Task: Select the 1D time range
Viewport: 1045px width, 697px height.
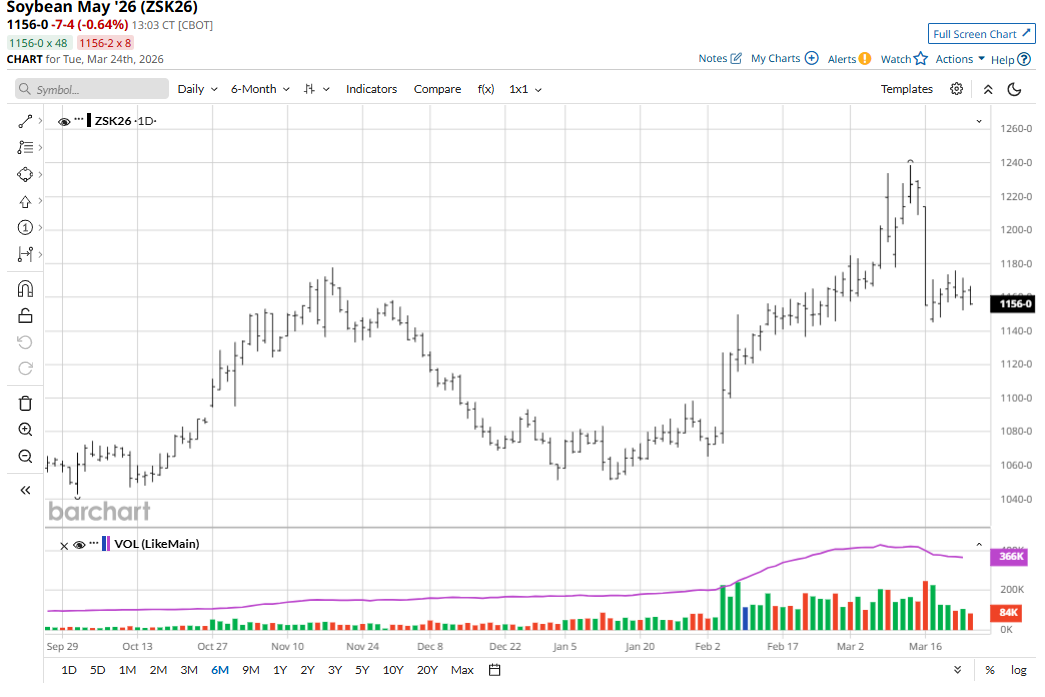Action: click(69, 670)
